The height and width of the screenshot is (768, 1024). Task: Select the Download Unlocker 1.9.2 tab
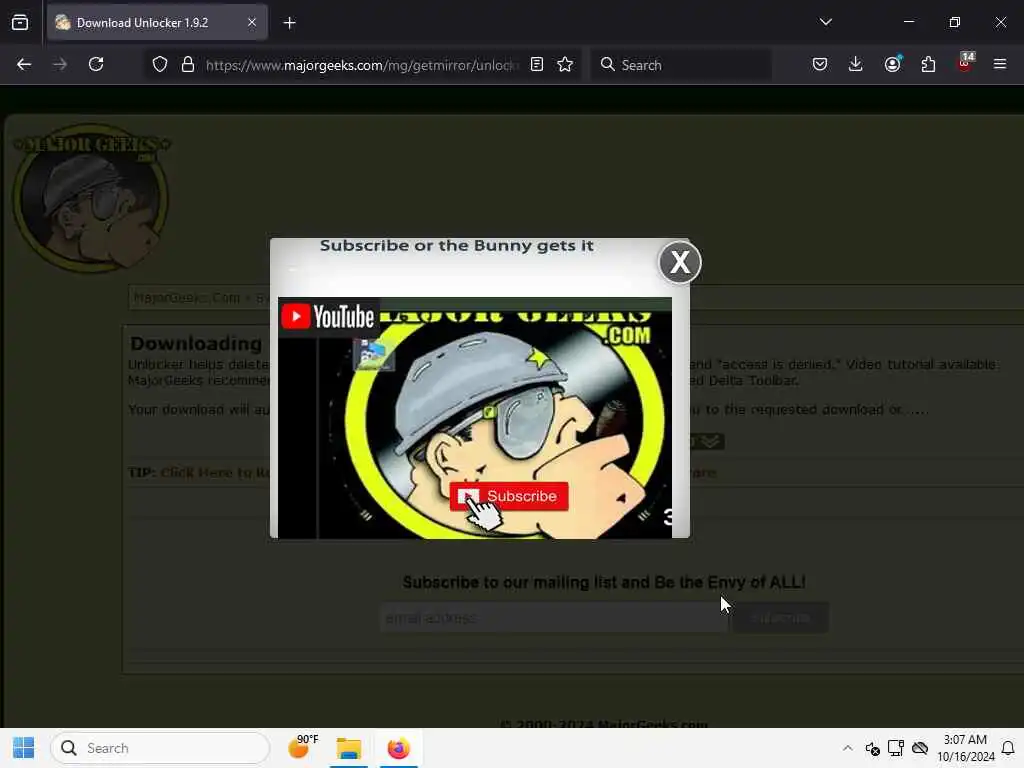tap(157, 22)
